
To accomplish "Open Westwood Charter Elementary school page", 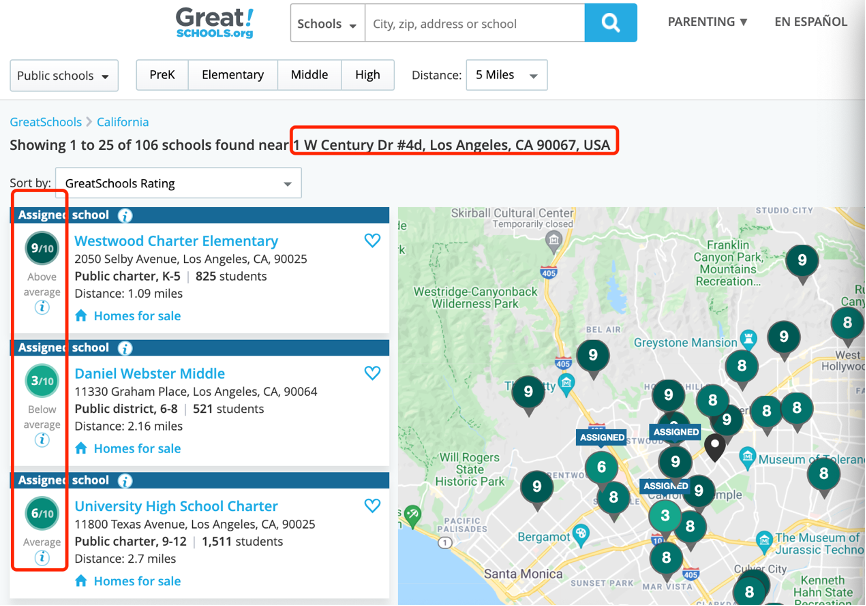I will coord(176,241).
